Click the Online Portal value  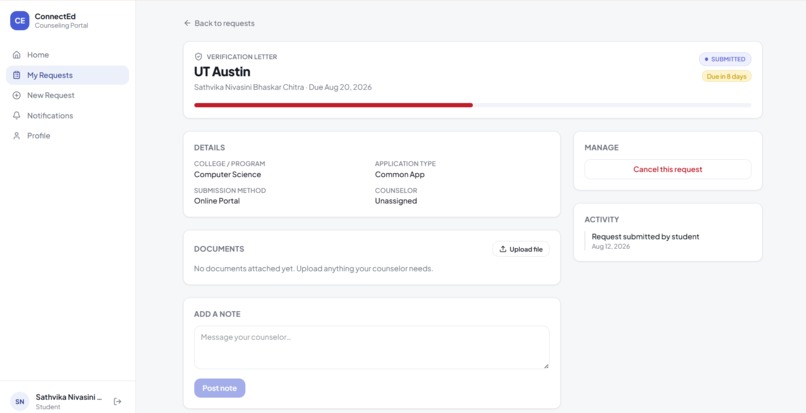(217, 201)
